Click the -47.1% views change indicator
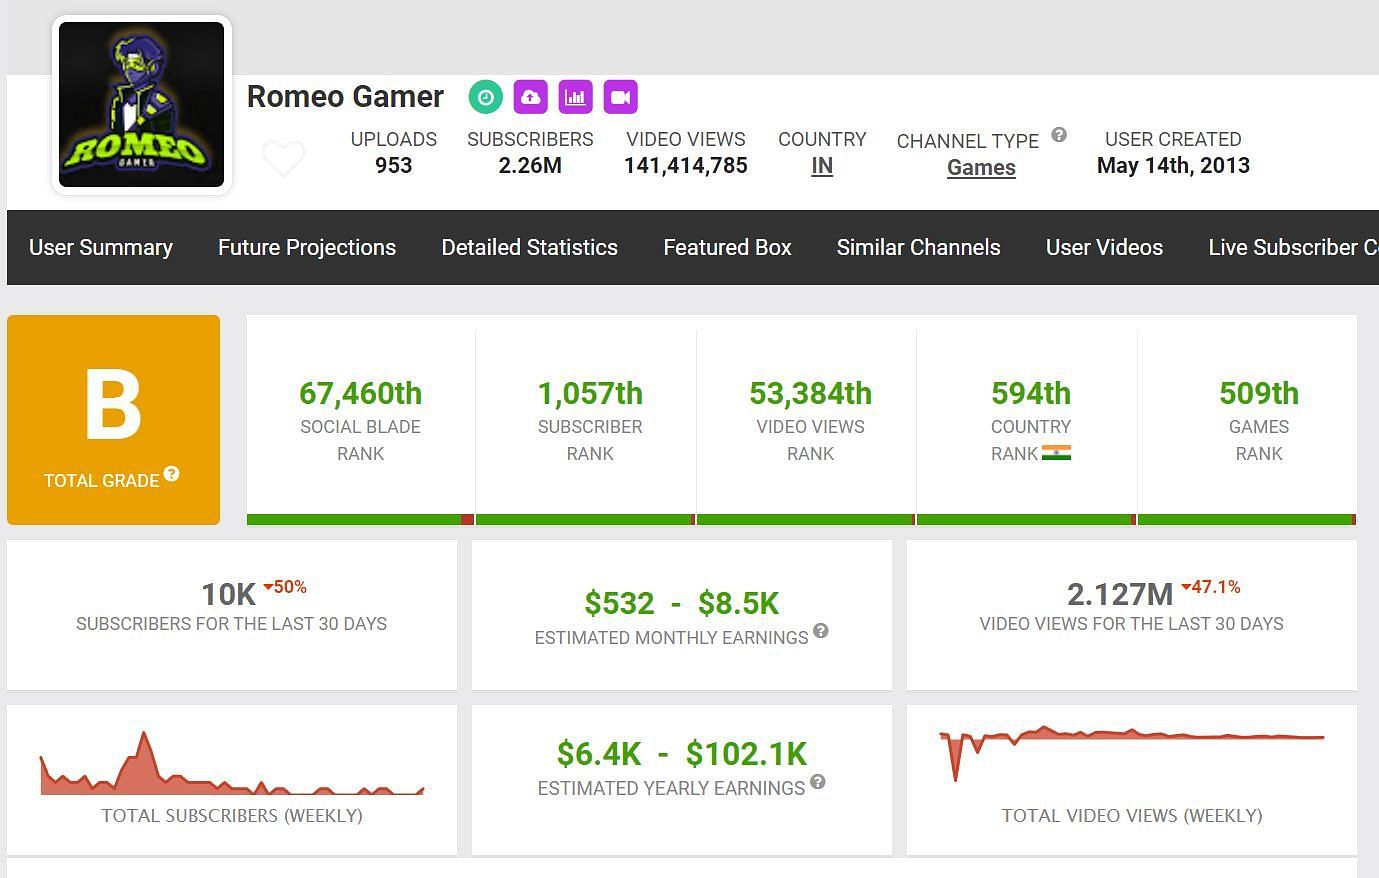The width and height of the screenshot is (1379, 878). pos(1211,587)
